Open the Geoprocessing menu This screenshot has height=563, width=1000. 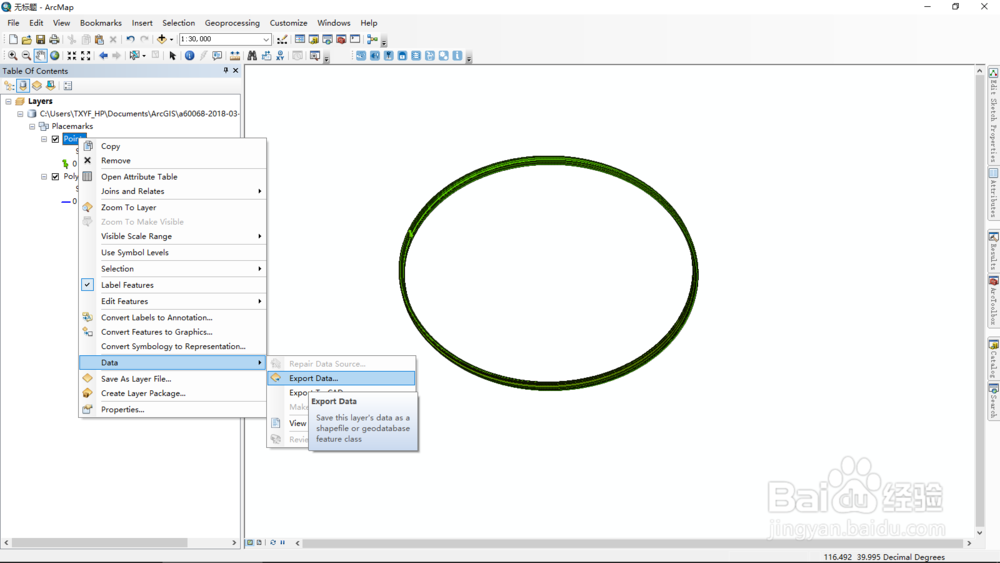click(x=232, y=23)
